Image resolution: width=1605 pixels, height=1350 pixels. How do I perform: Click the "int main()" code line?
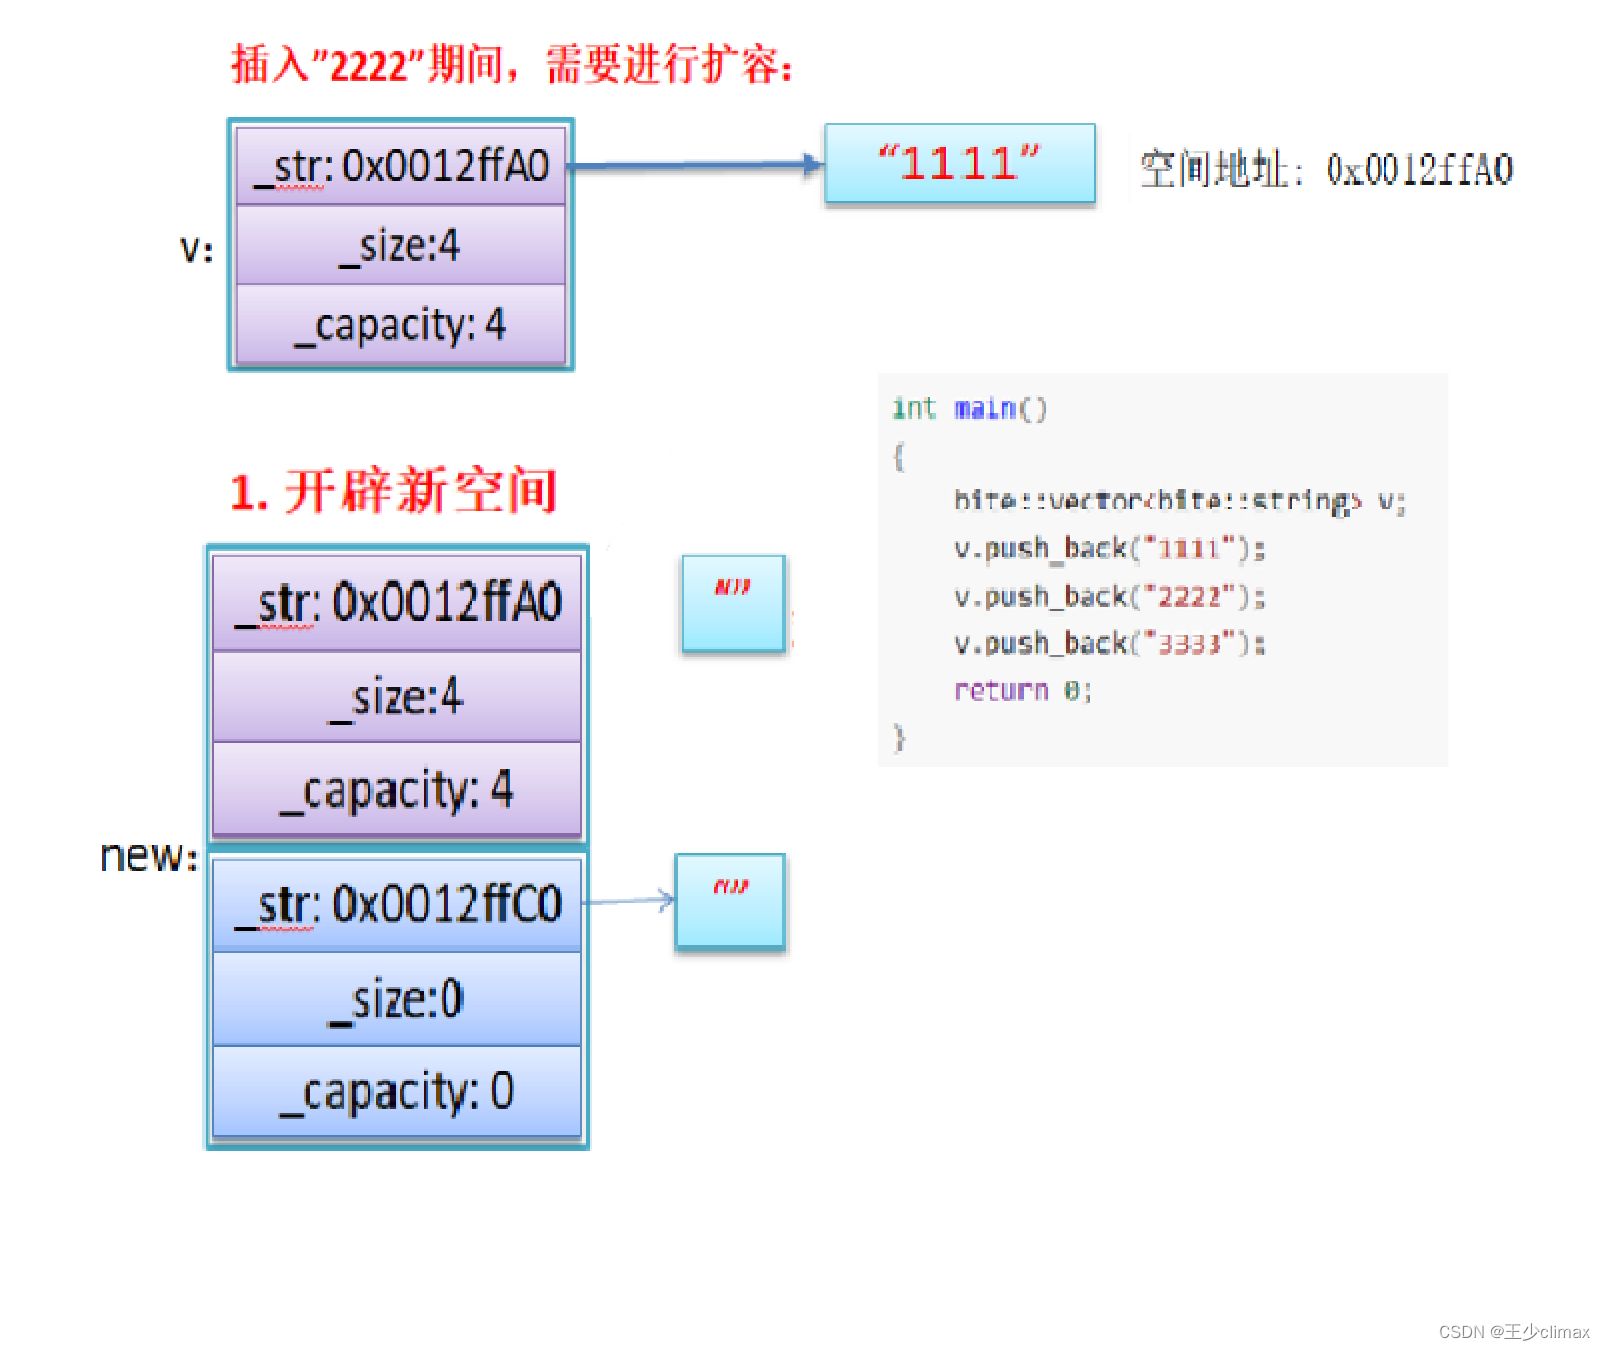click(x=969, y=408)
